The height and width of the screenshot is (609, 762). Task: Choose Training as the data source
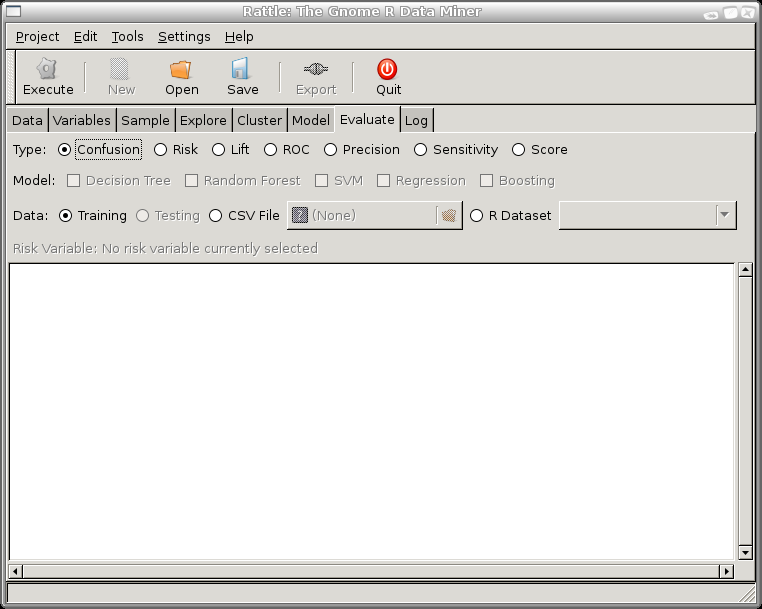tap(65, 215)
